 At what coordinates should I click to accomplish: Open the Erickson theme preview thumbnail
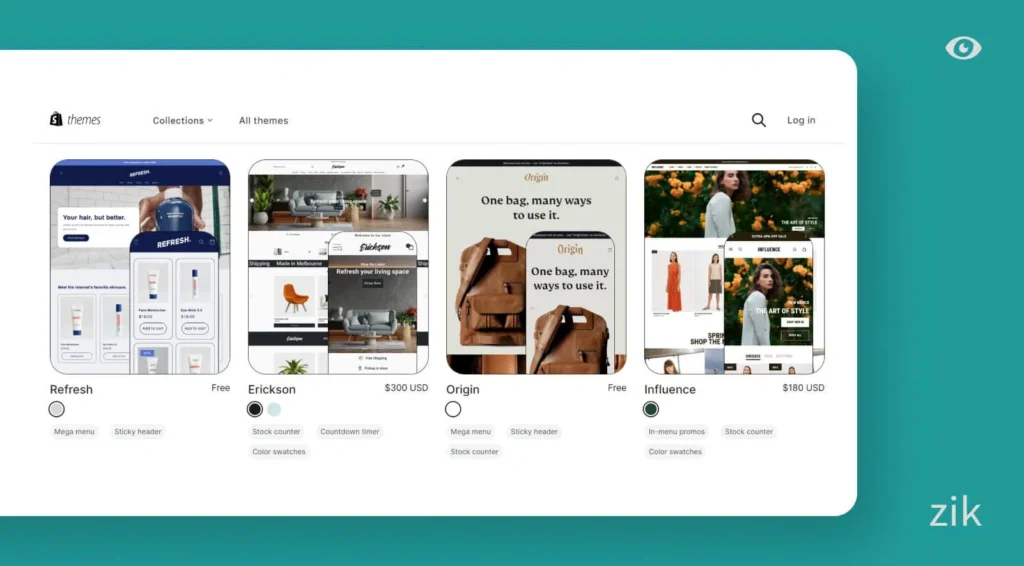(x=338, y=266)
